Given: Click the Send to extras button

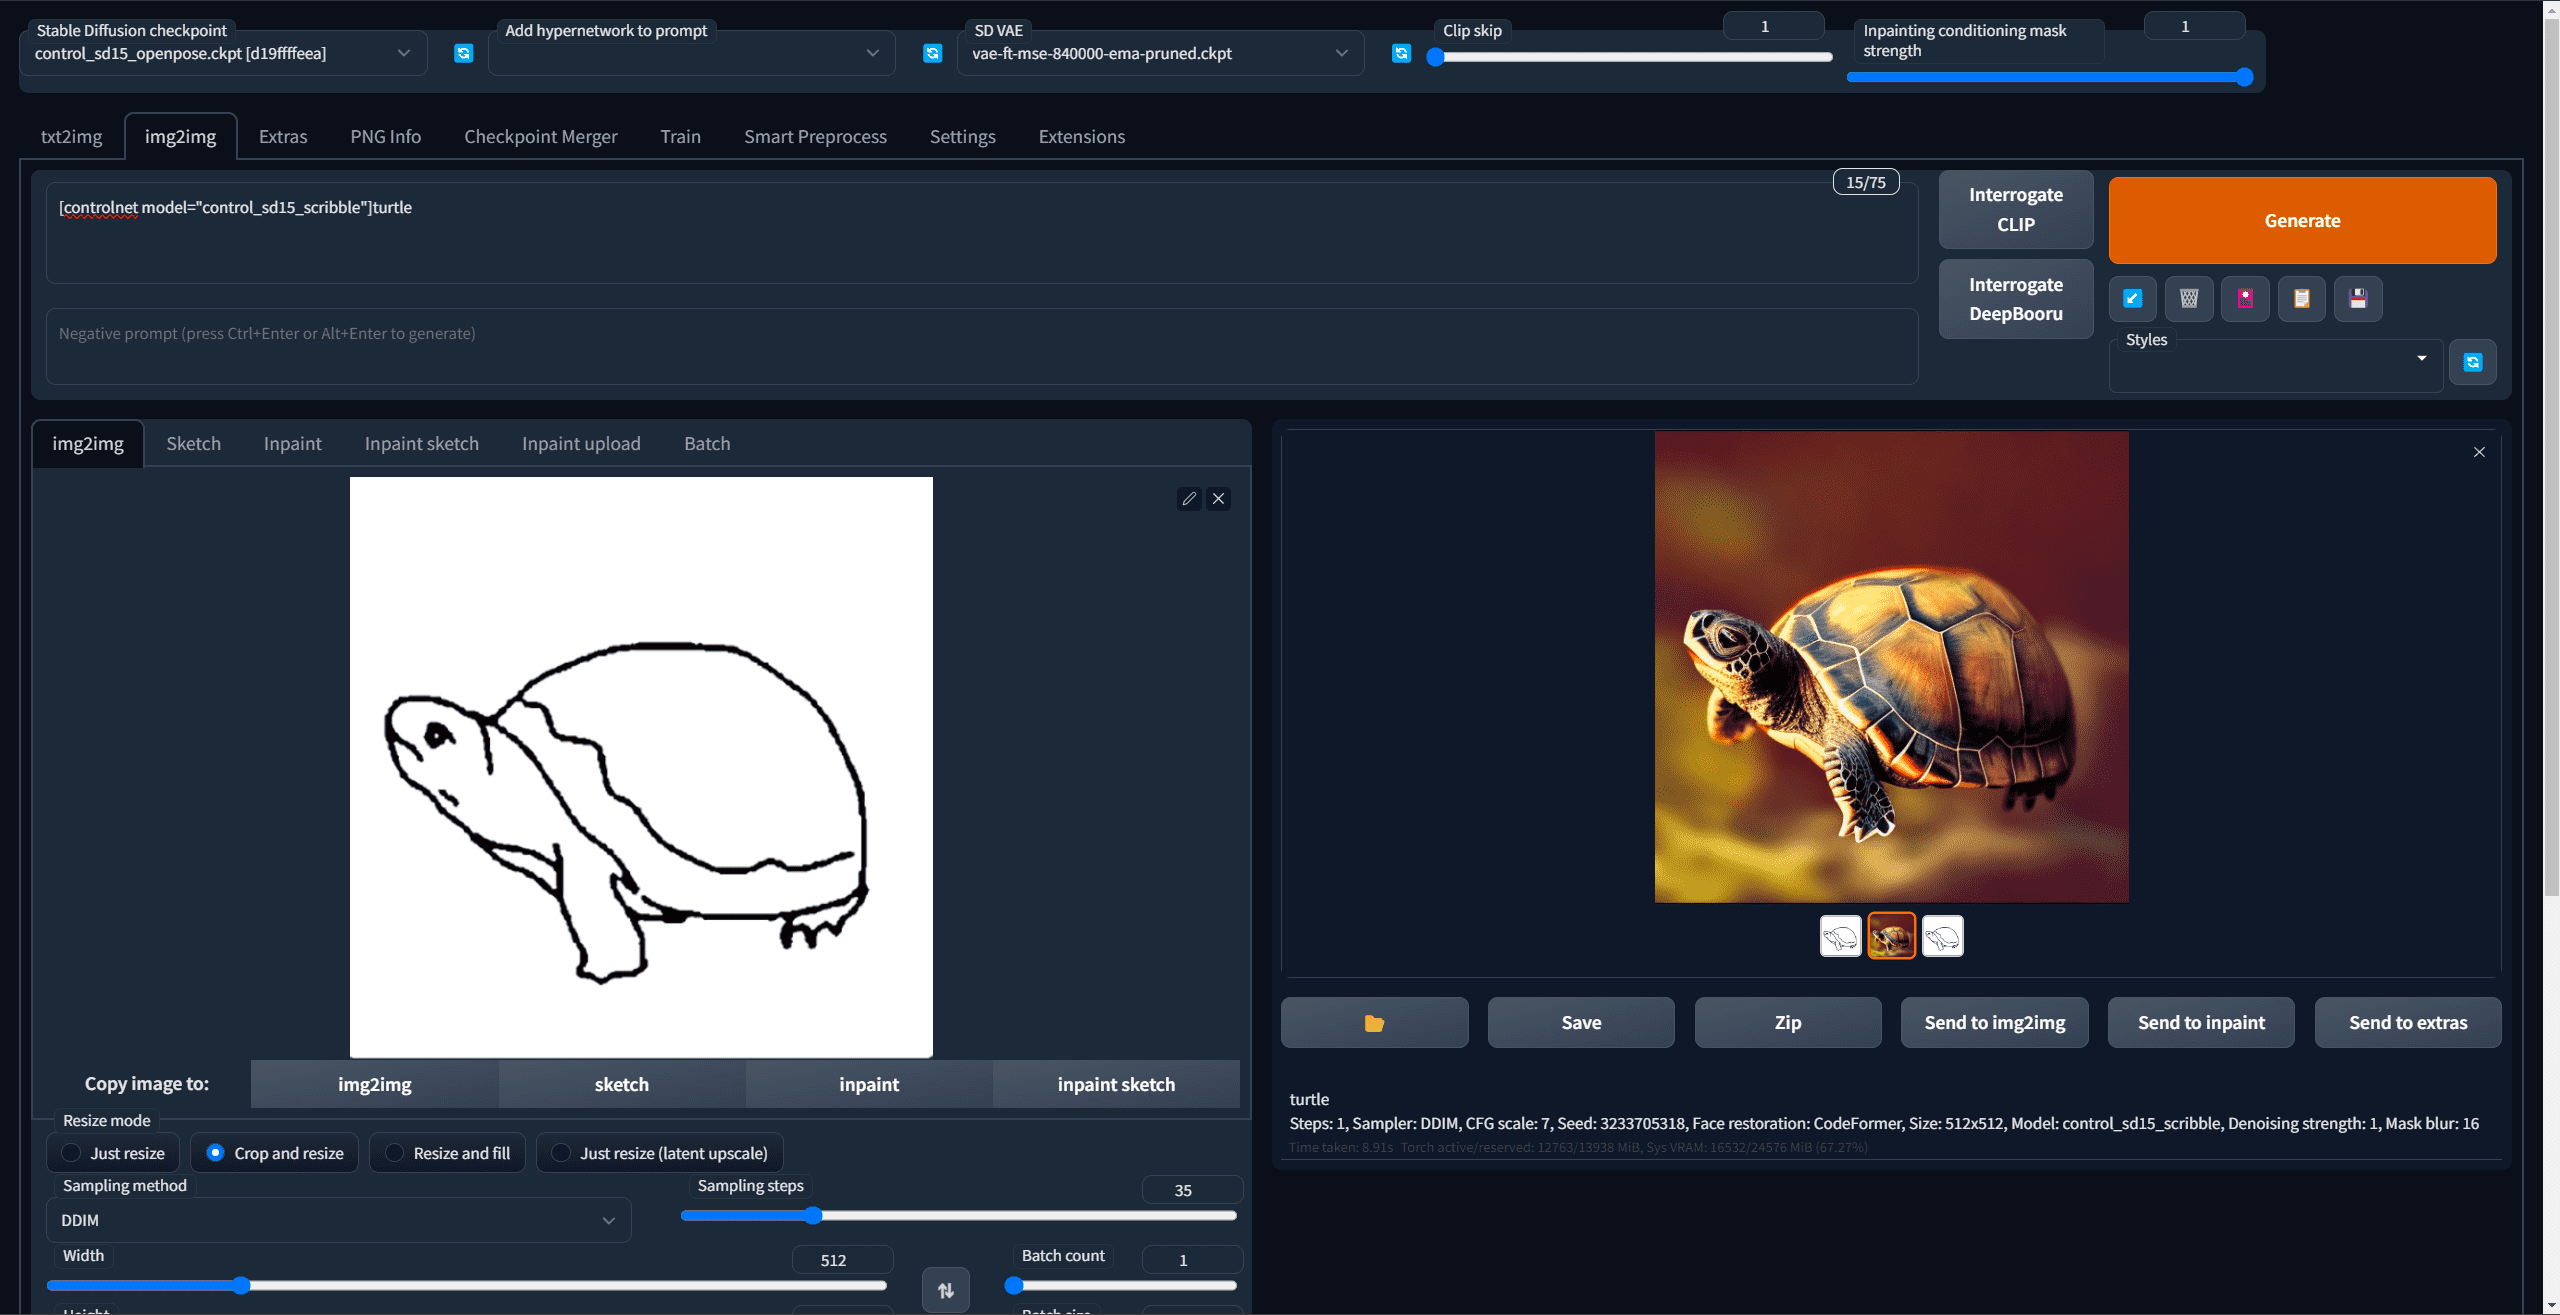Looking at the screenshot, I should [x=2407, y=1023].
